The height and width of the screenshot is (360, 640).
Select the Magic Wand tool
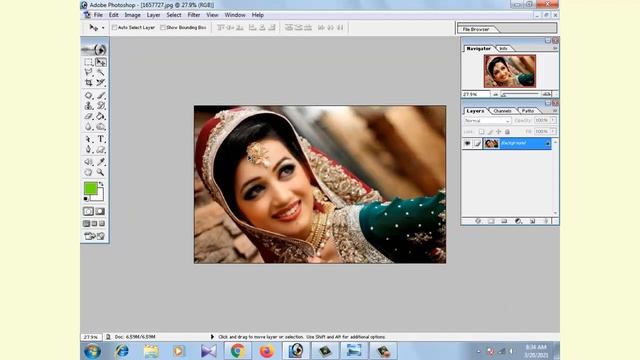click(100, 72)
